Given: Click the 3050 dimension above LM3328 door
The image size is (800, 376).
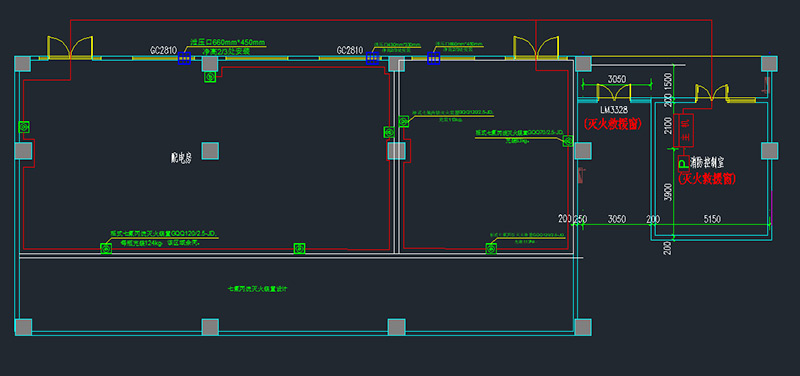Looking at the screenshot, I should click(616, 79).
